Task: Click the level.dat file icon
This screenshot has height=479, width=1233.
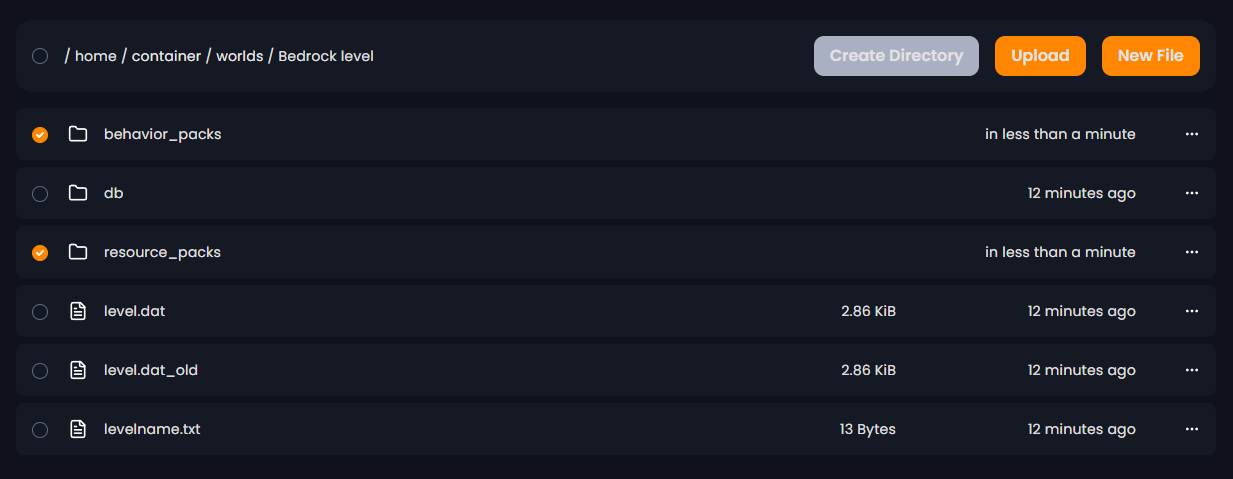Action: pyautogui.click(x=78, y=311)
